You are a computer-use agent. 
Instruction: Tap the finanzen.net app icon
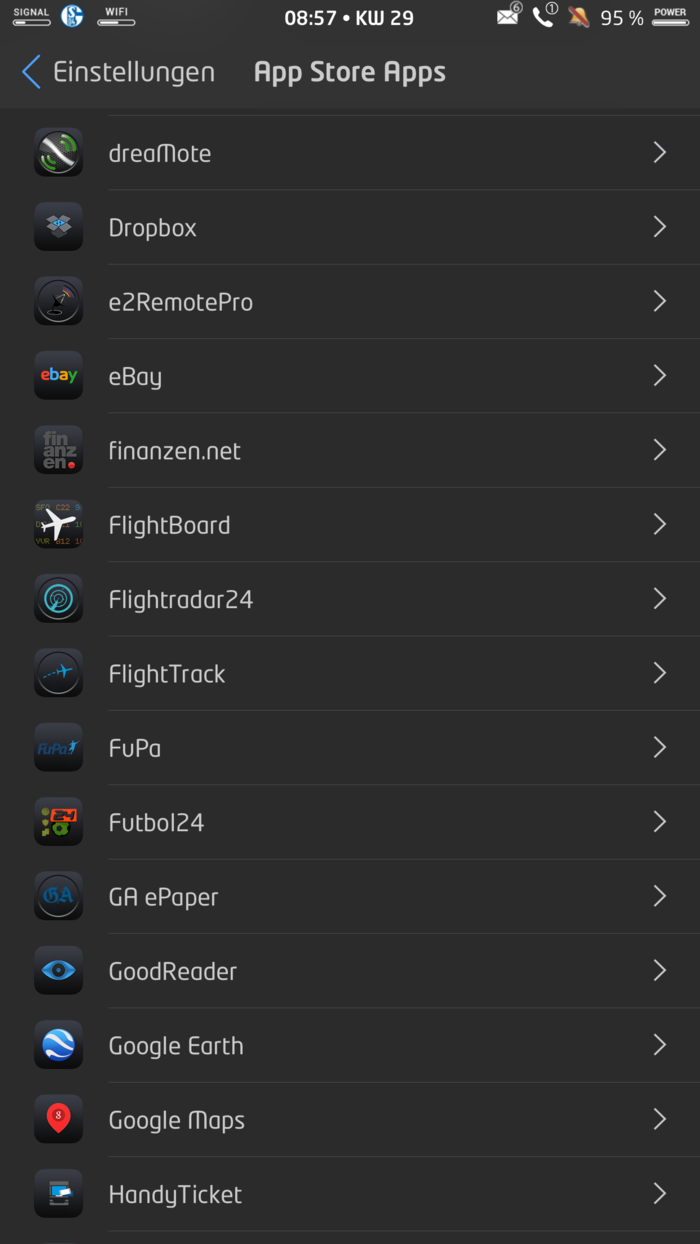pyautogui.click(x=58, y=450)
